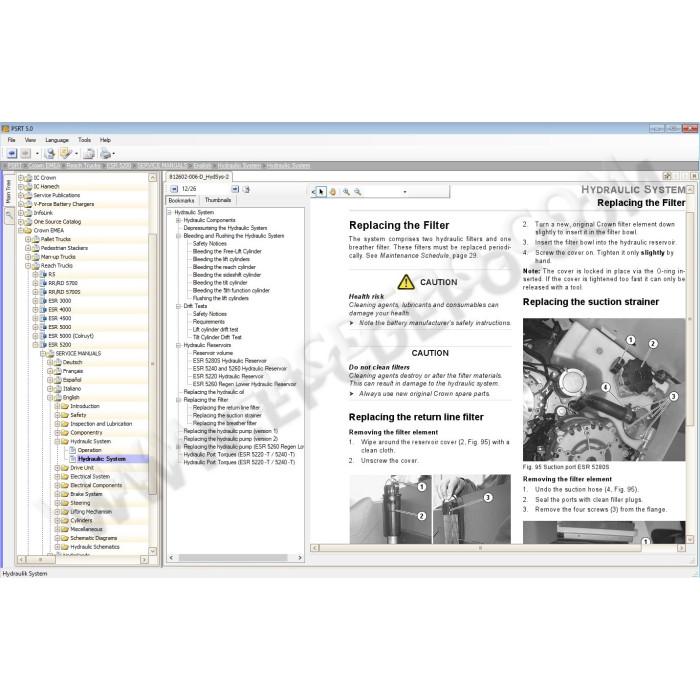Select One Source Catalog folder
The image size is (700, 700).
[57, 222]
